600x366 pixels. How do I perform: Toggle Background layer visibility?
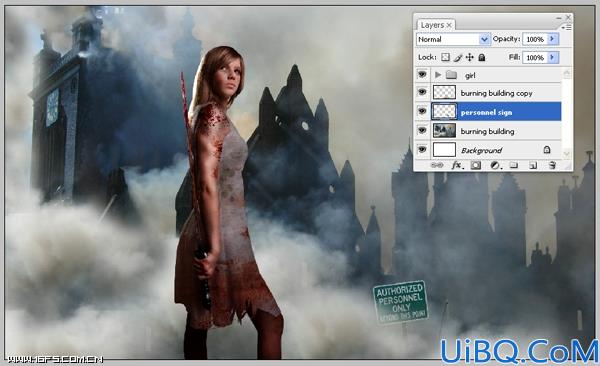point(422,149)
